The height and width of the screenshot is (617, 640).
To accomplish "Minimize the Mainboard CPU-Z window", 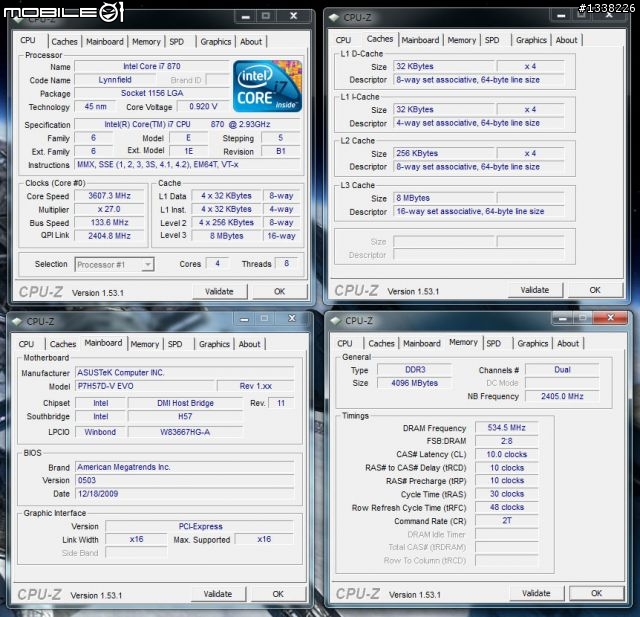I will [244, 319].
